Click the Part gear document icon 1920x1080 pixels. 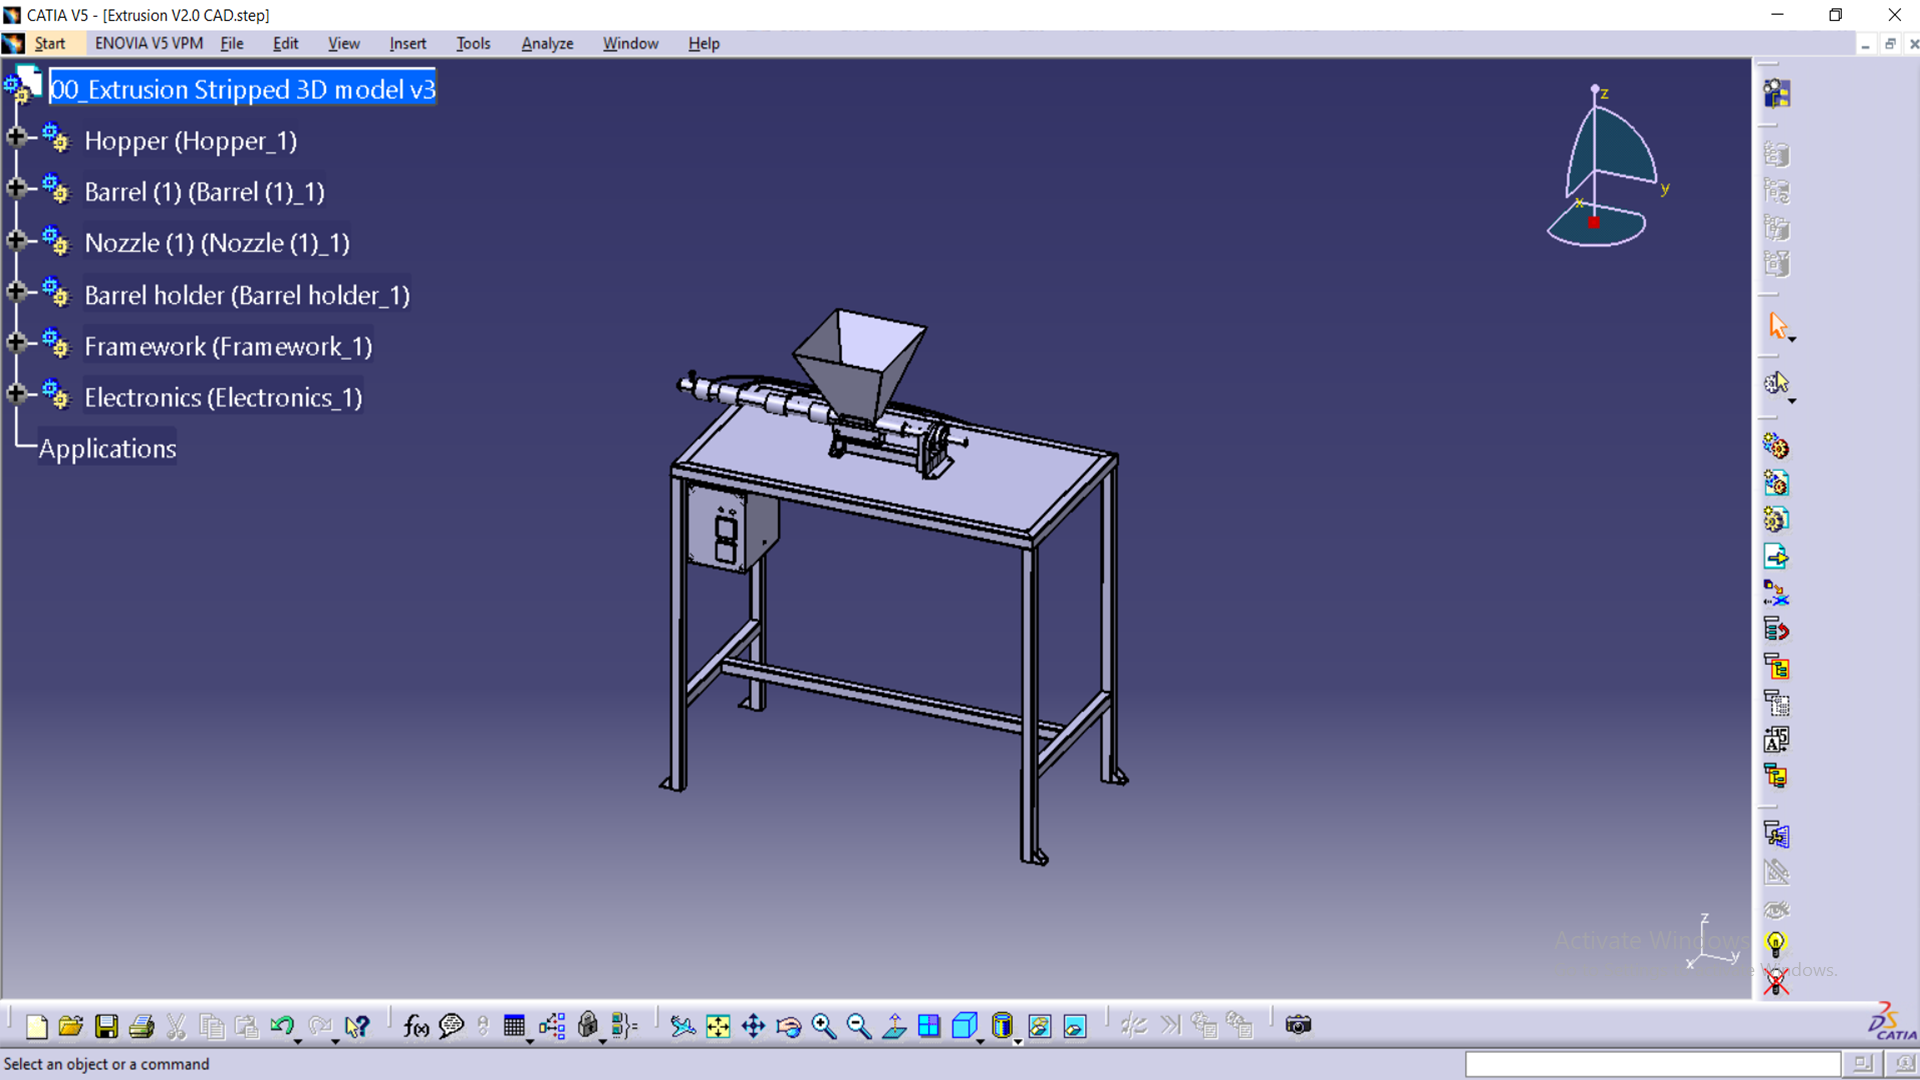[x=1776, y=519]
